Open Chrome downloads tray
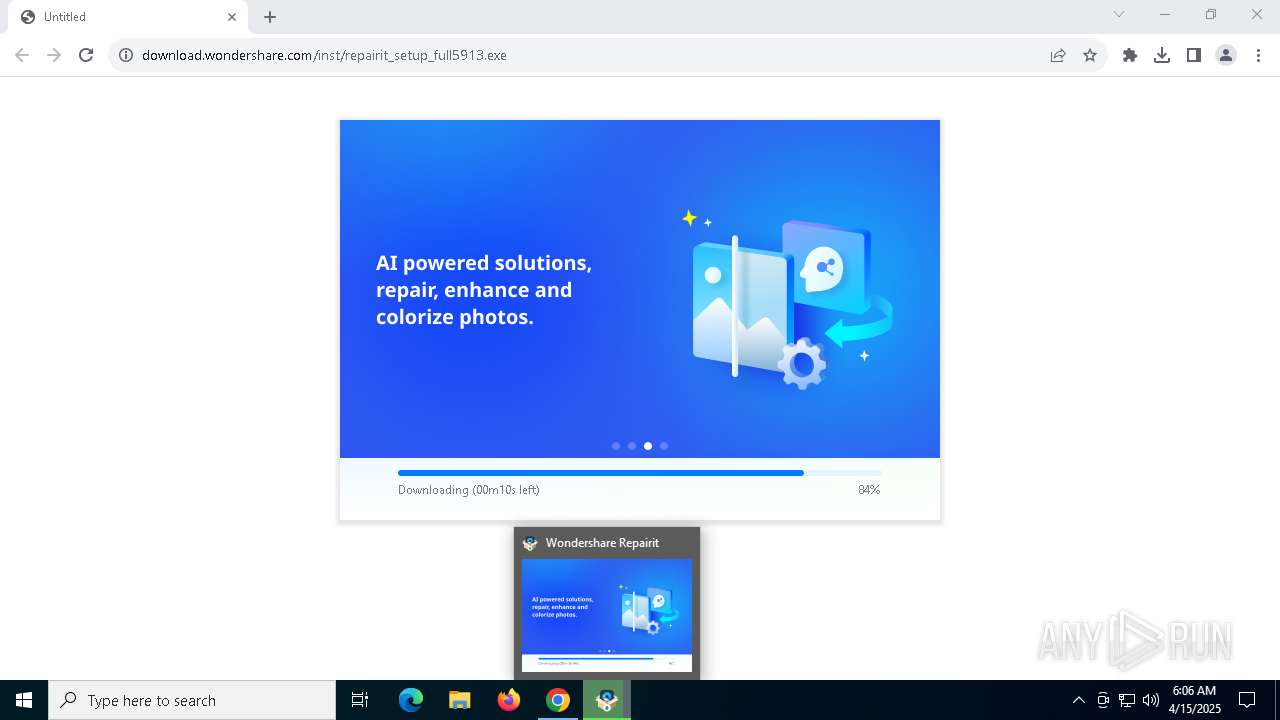The height and width of the screenshot is (720, 1280). tap(1162, 55)
